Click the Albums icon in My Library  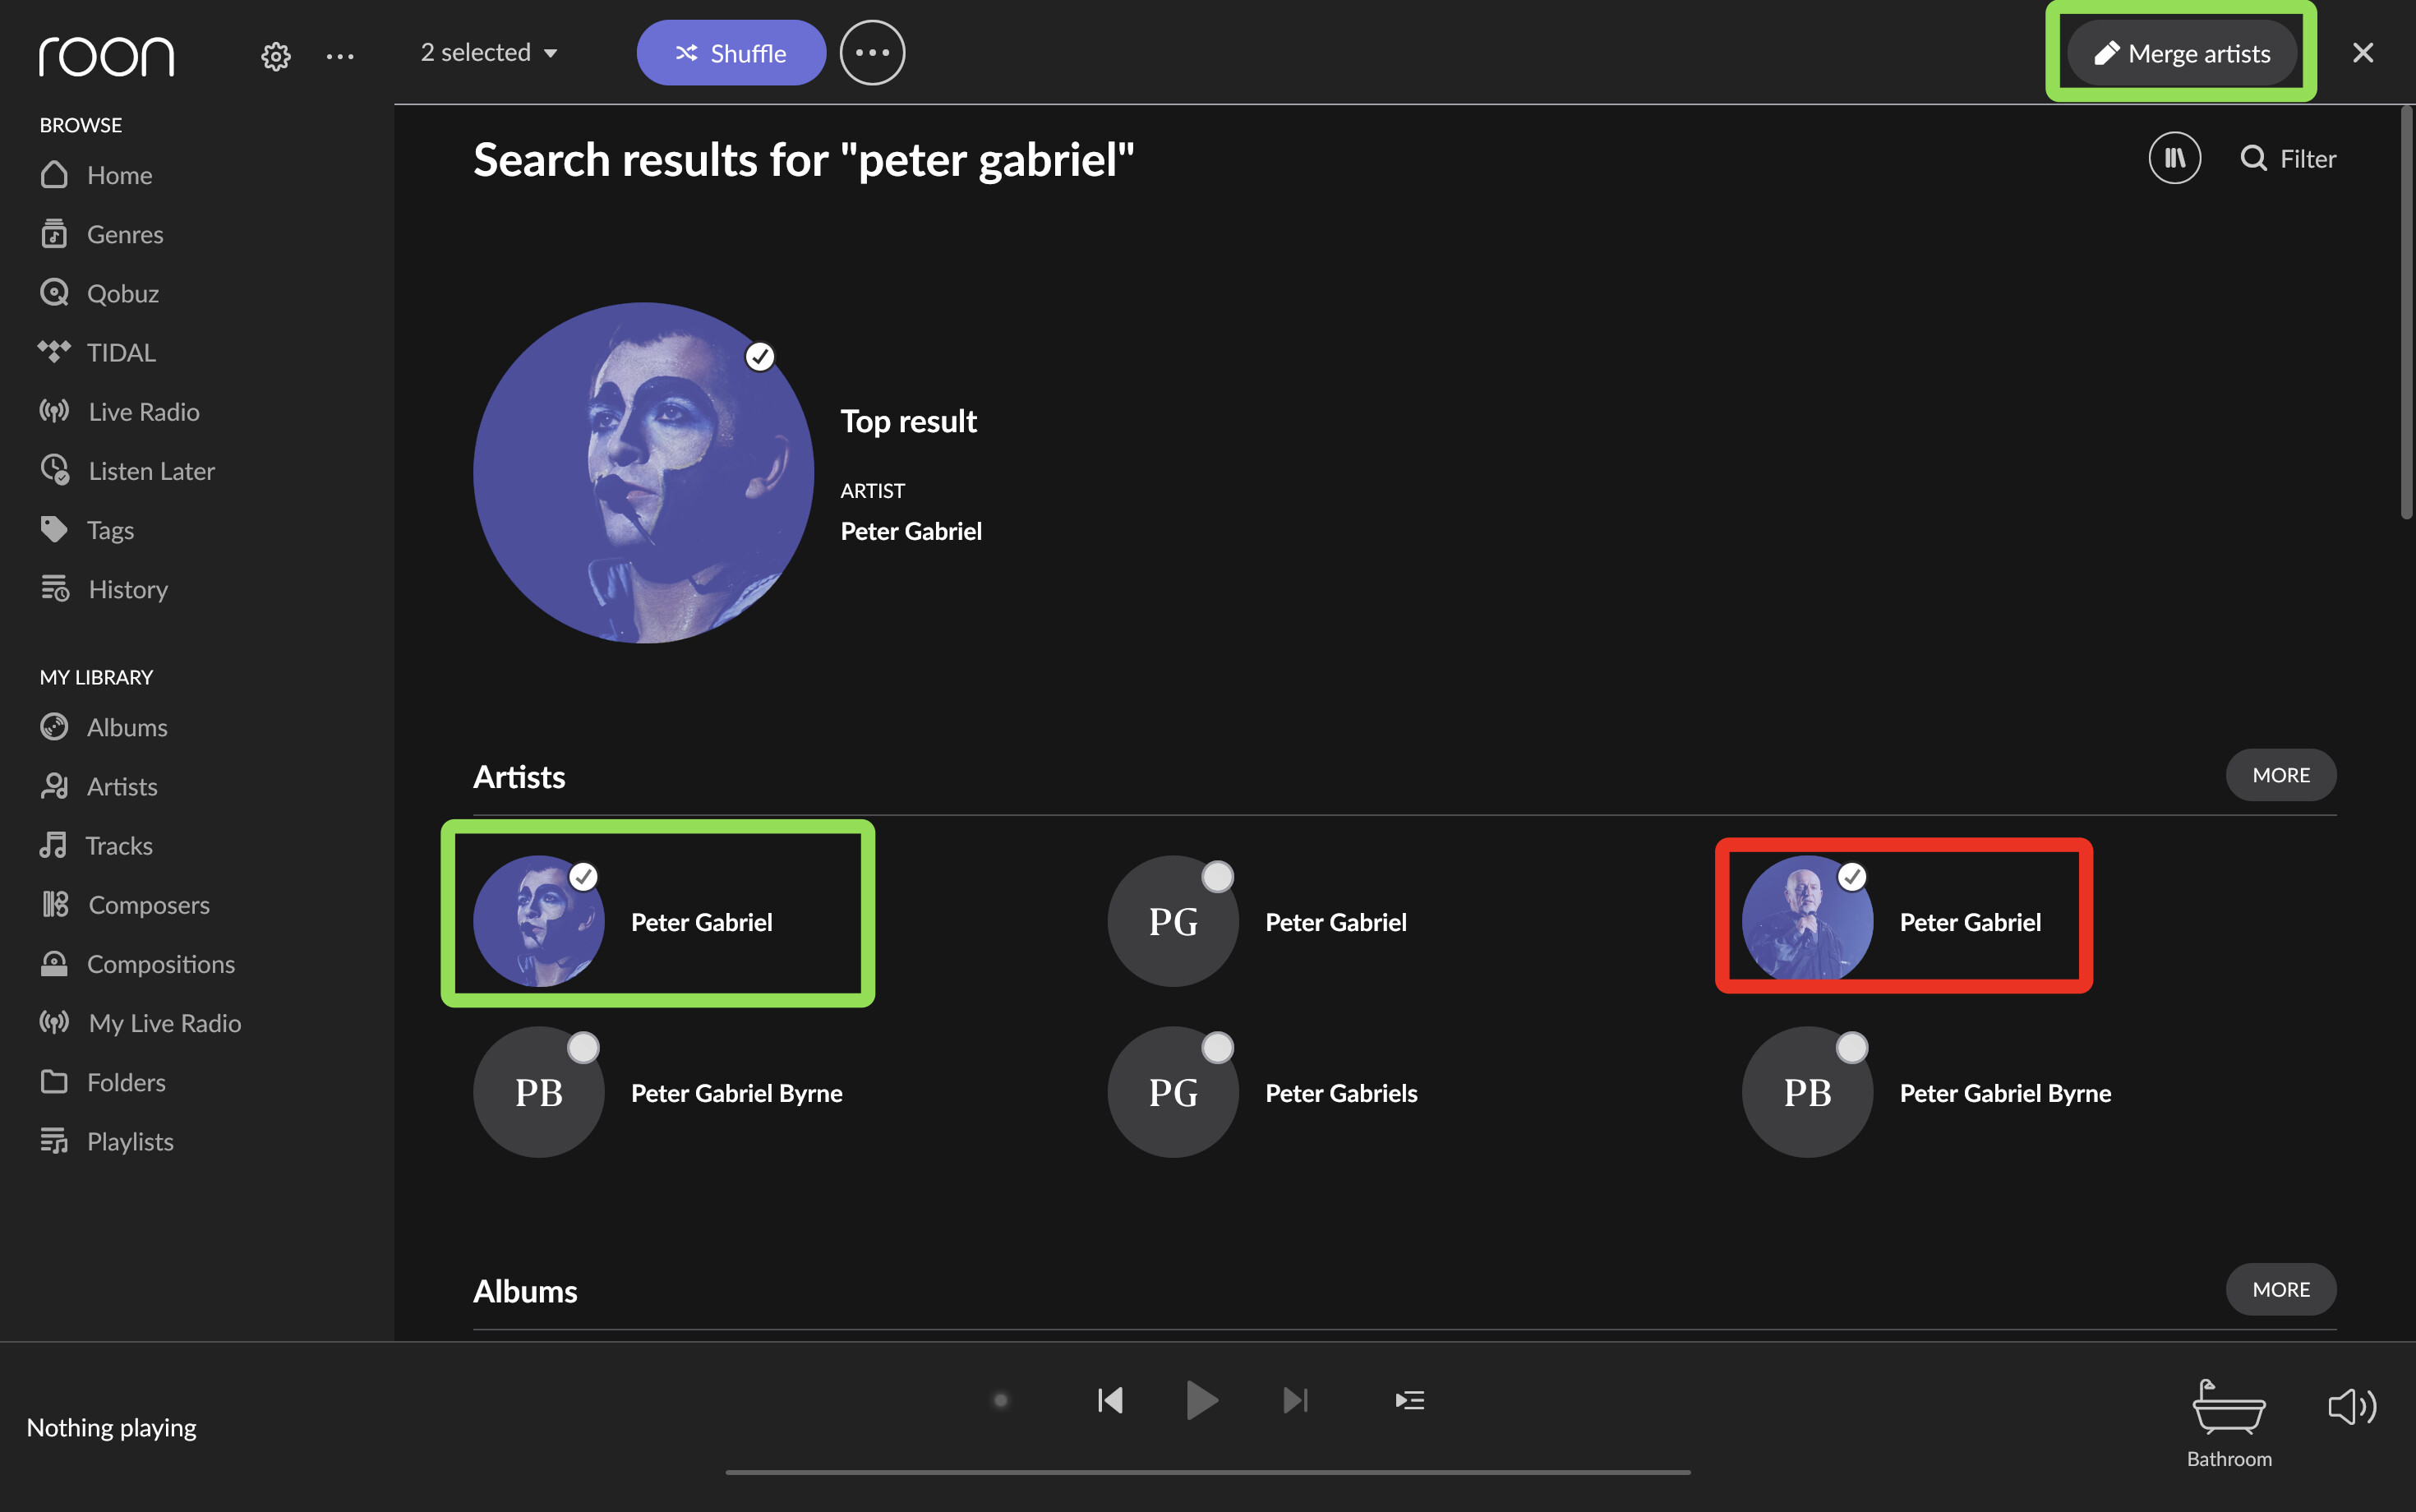tap(54, 727)
